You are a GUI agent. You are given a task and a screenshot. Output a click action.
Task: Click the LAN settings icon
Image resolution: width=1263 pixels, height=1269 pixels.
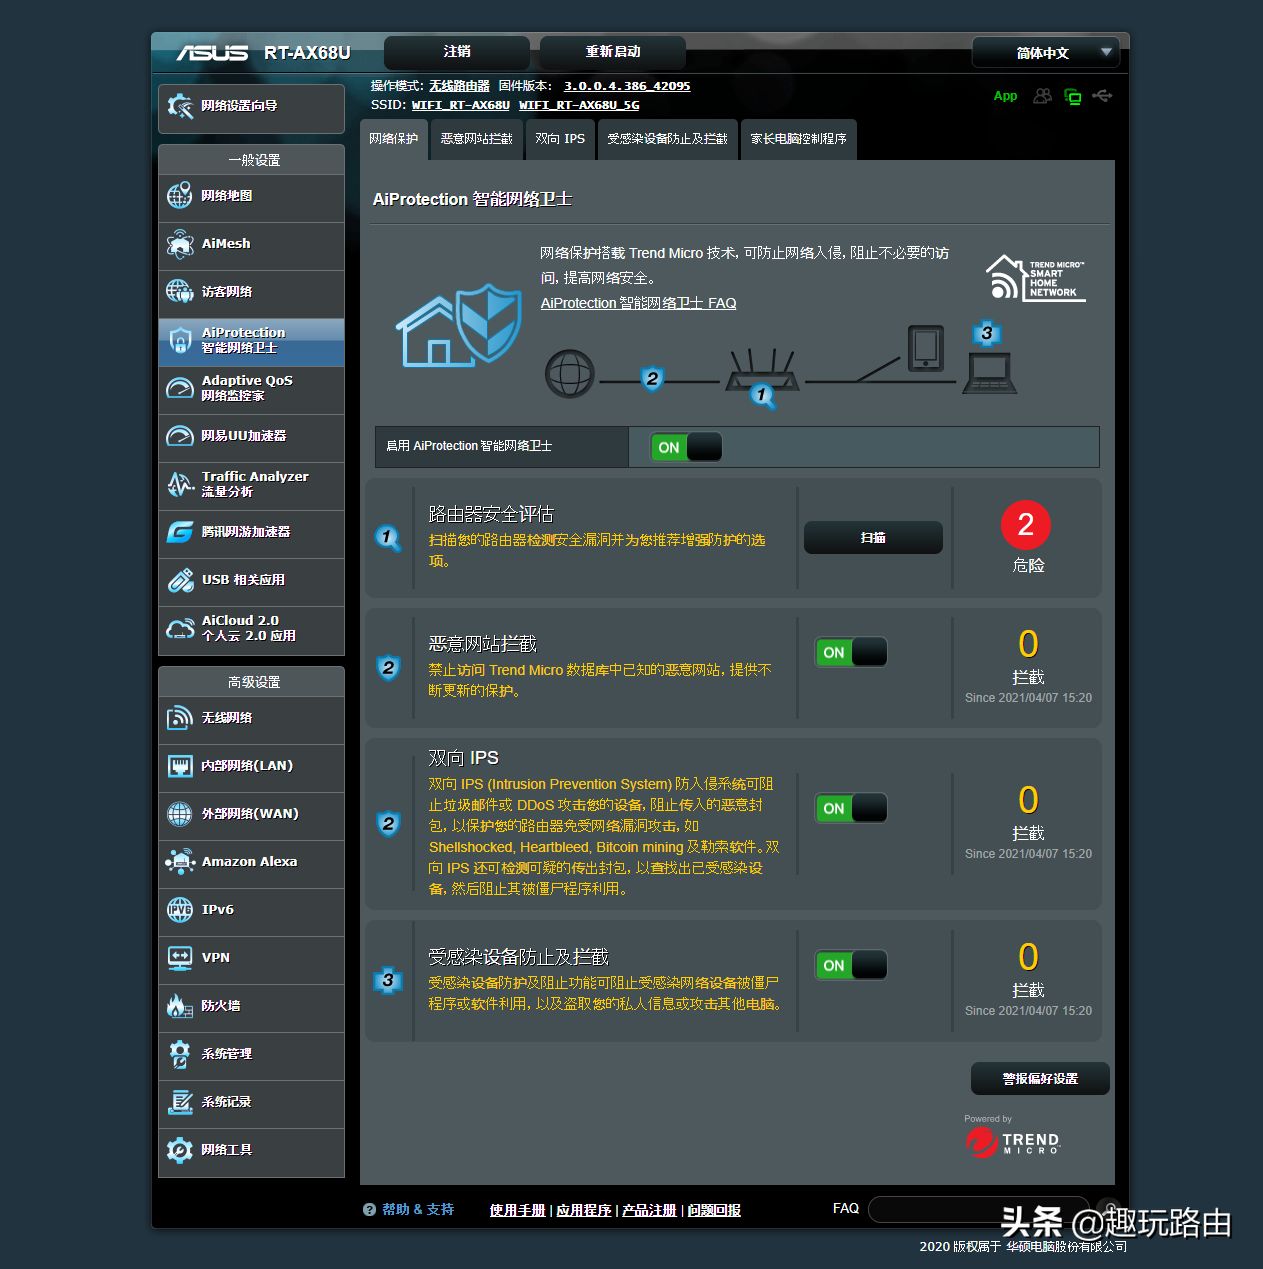pyautogui.click(x=180, y=766)
